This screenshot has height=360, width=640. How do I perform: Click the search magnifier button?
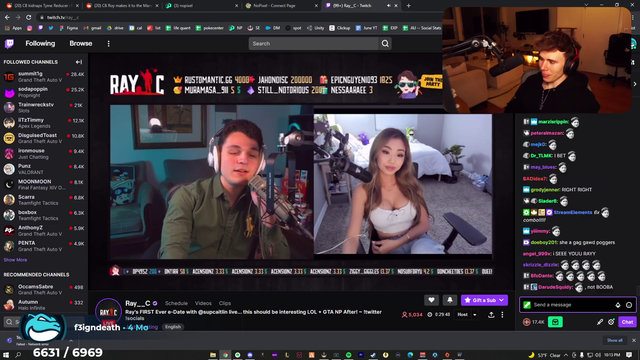click(385, 43)
